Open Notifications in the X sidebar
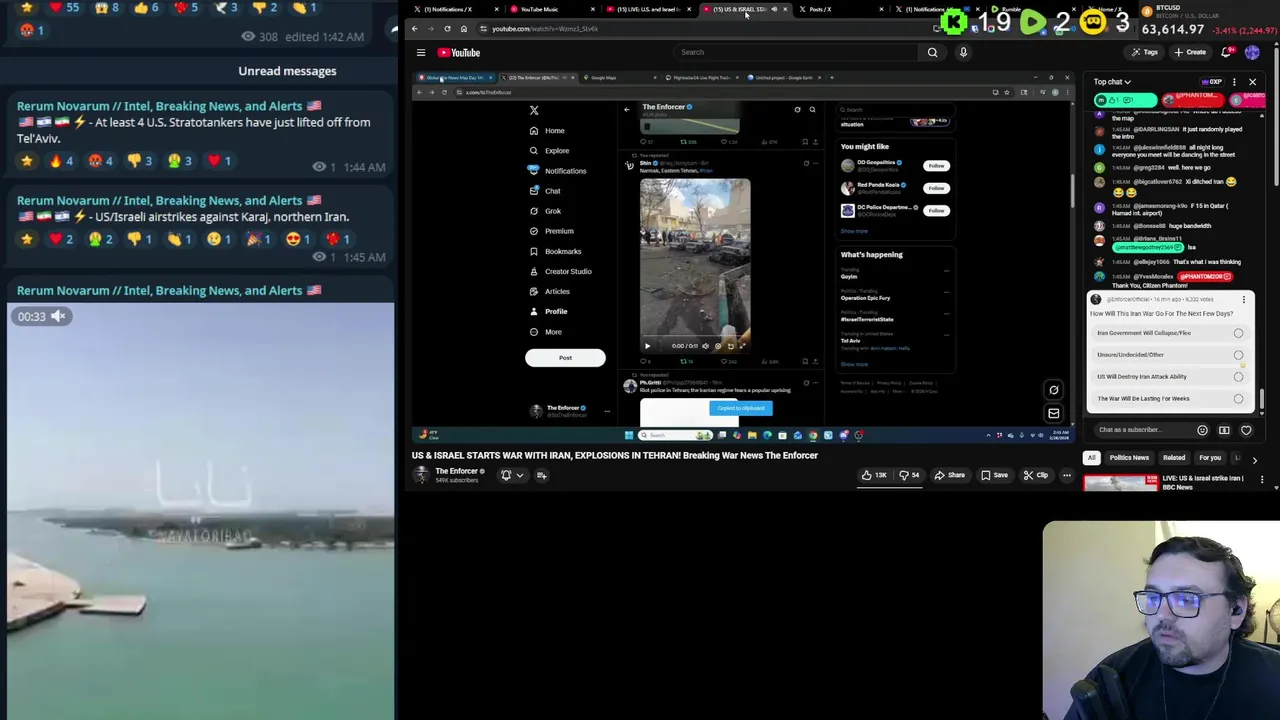The width and height of the screenshot is (1280, 720). point(557,171)
